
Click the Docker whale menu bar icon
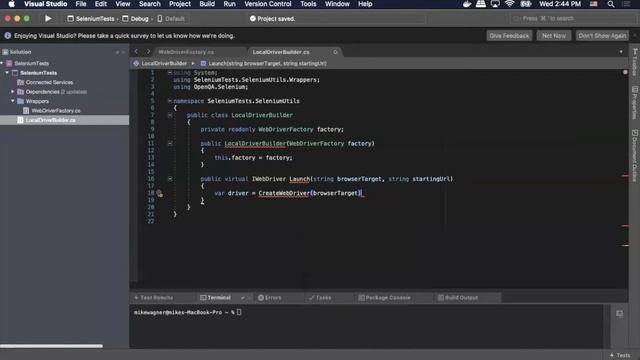tap(467, 4)
